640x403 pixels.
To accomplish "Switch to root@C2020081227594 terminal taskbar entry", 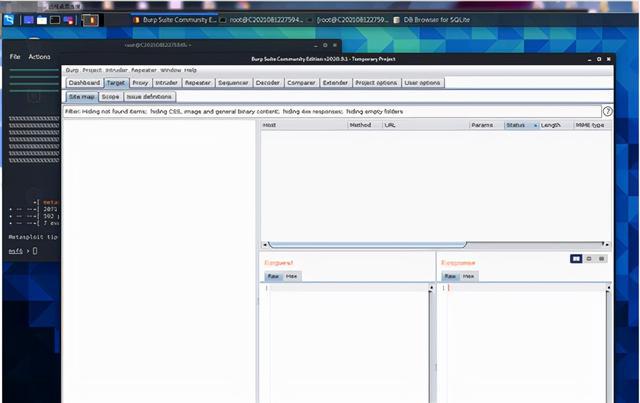I will click(x=261, y=20).
